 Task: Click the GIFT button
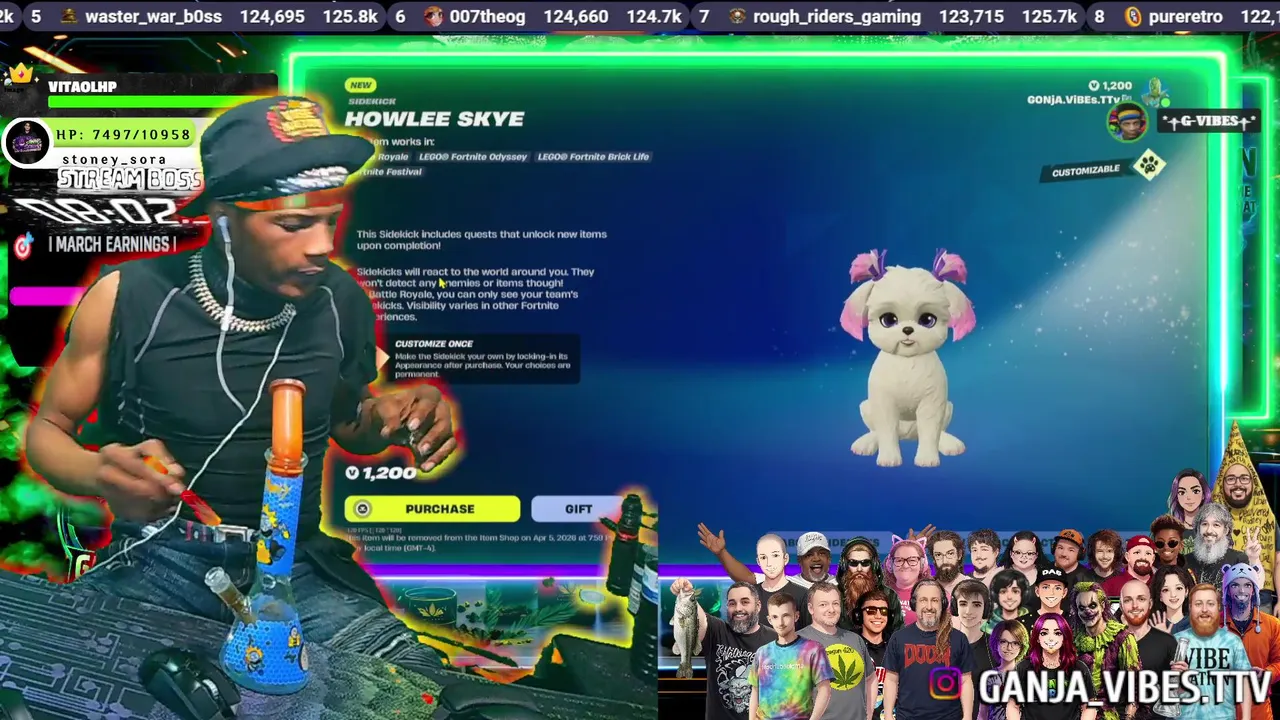577,509
